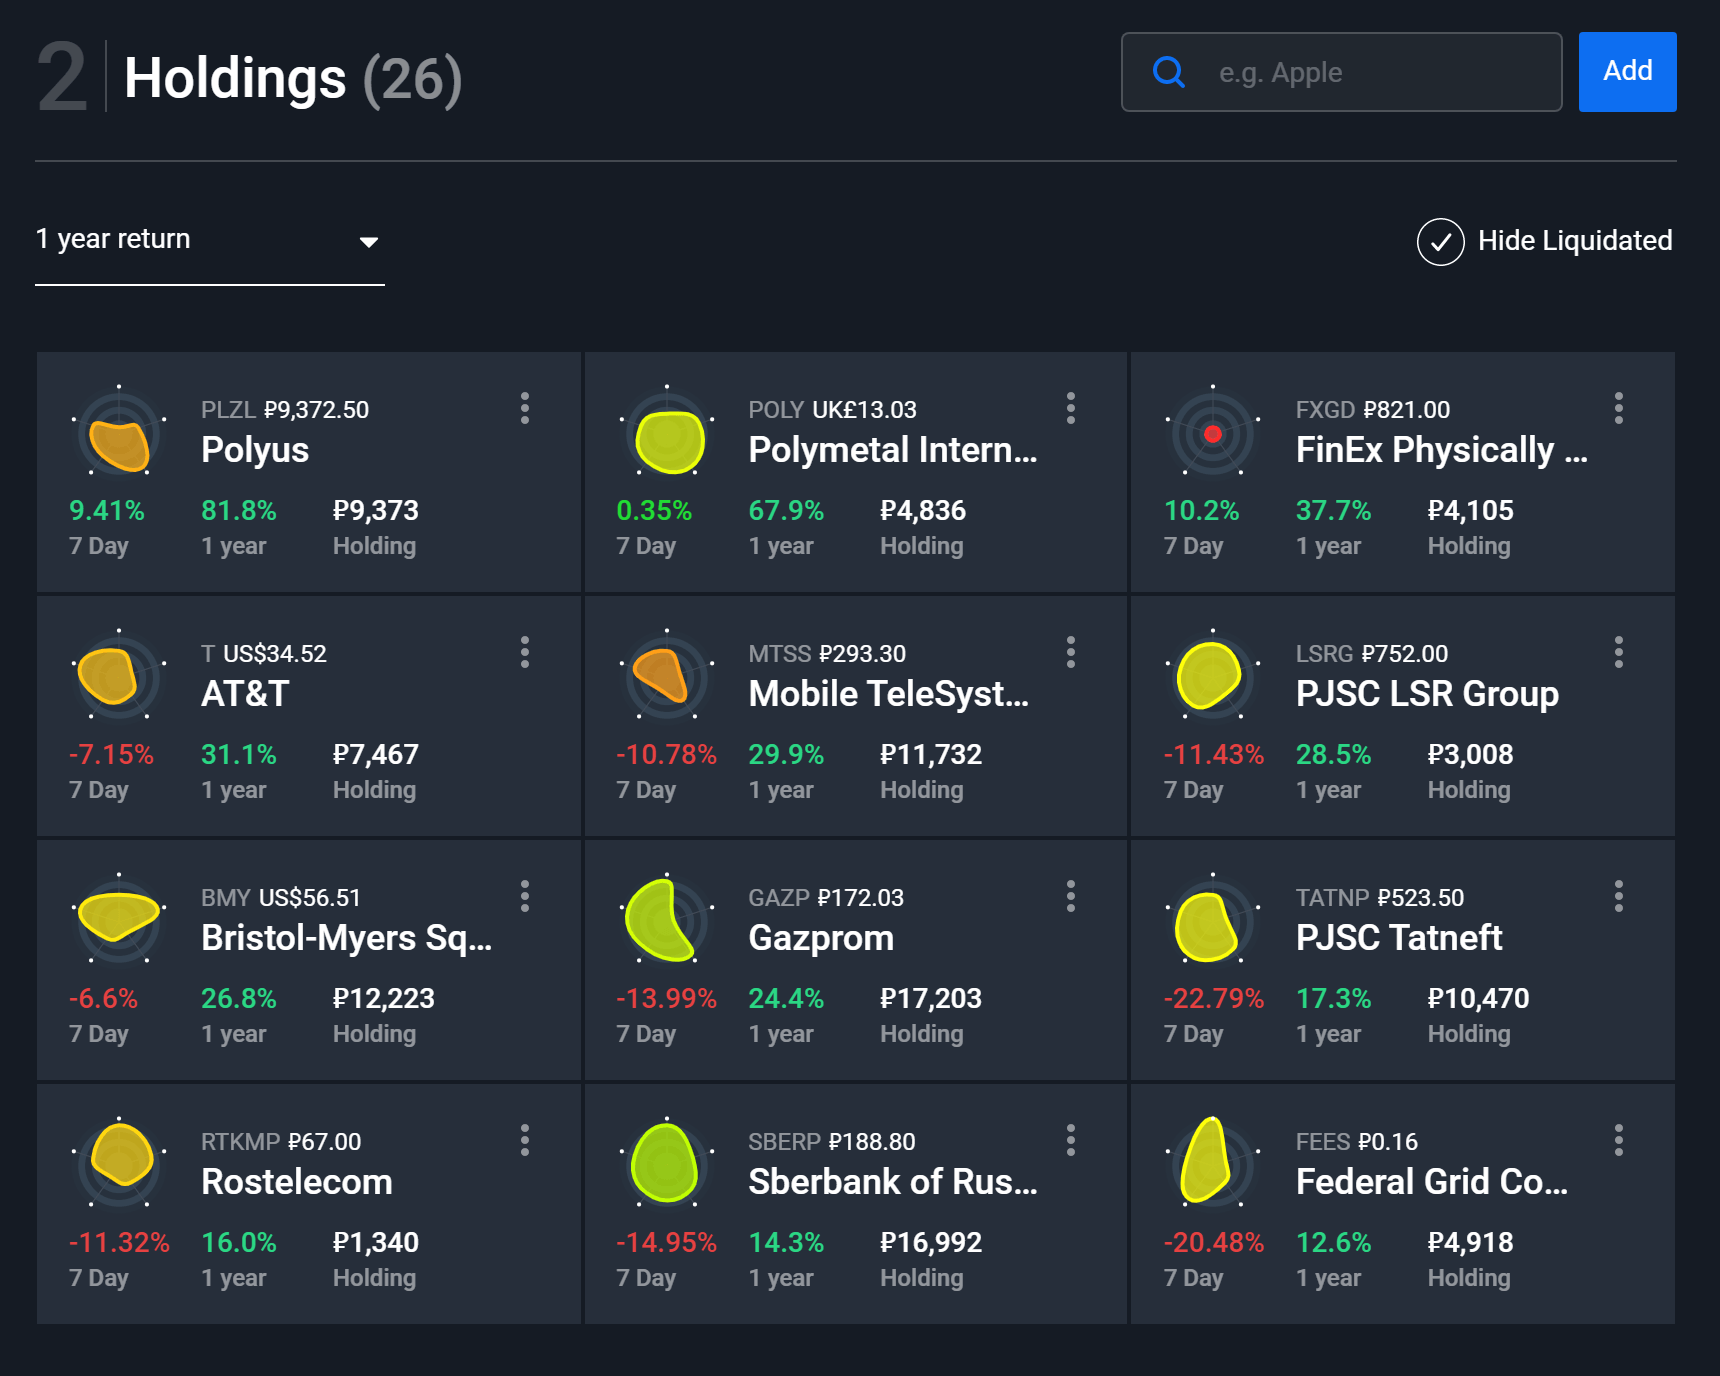Open the Sberbank of Rus... holding name
Image resolution: width=1720 pixels, height=1376 pixels.
point(893,1182)
